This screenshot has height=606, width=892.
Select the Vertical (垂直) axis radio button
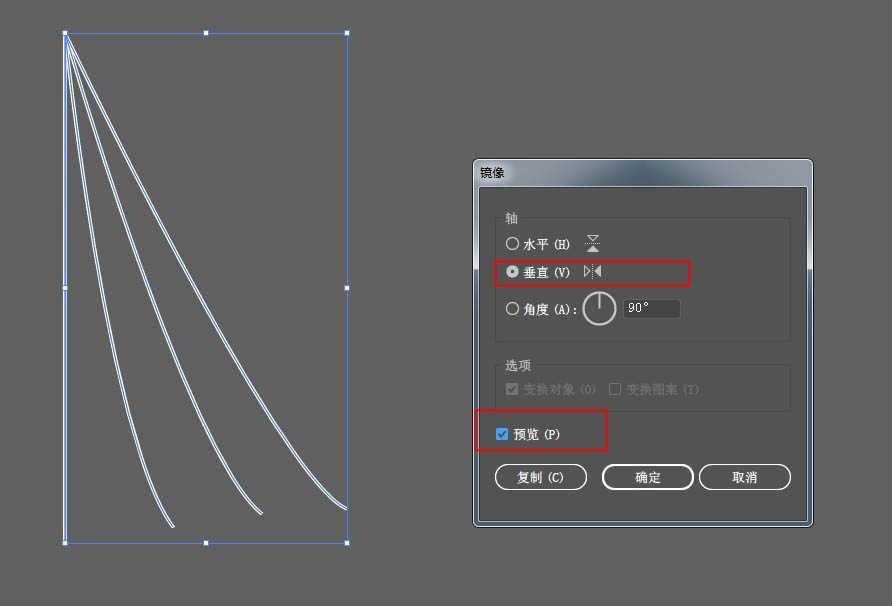pos(513,272)
